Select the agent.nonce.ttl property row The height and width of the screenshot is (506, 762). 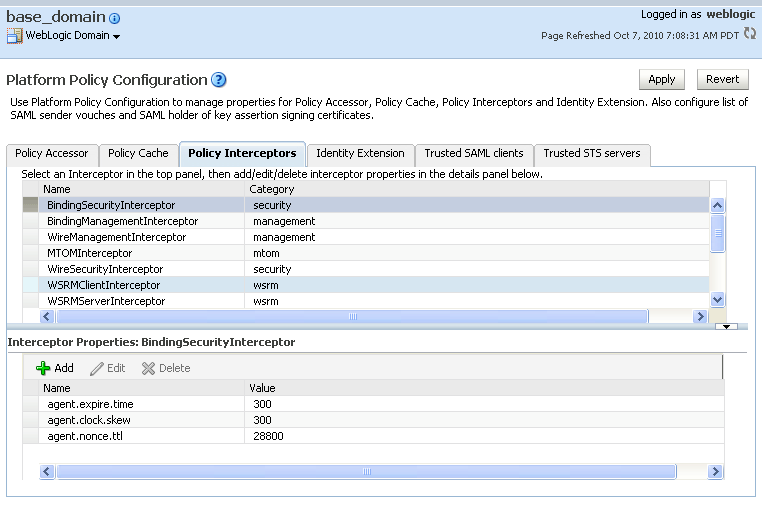(373, 436)
